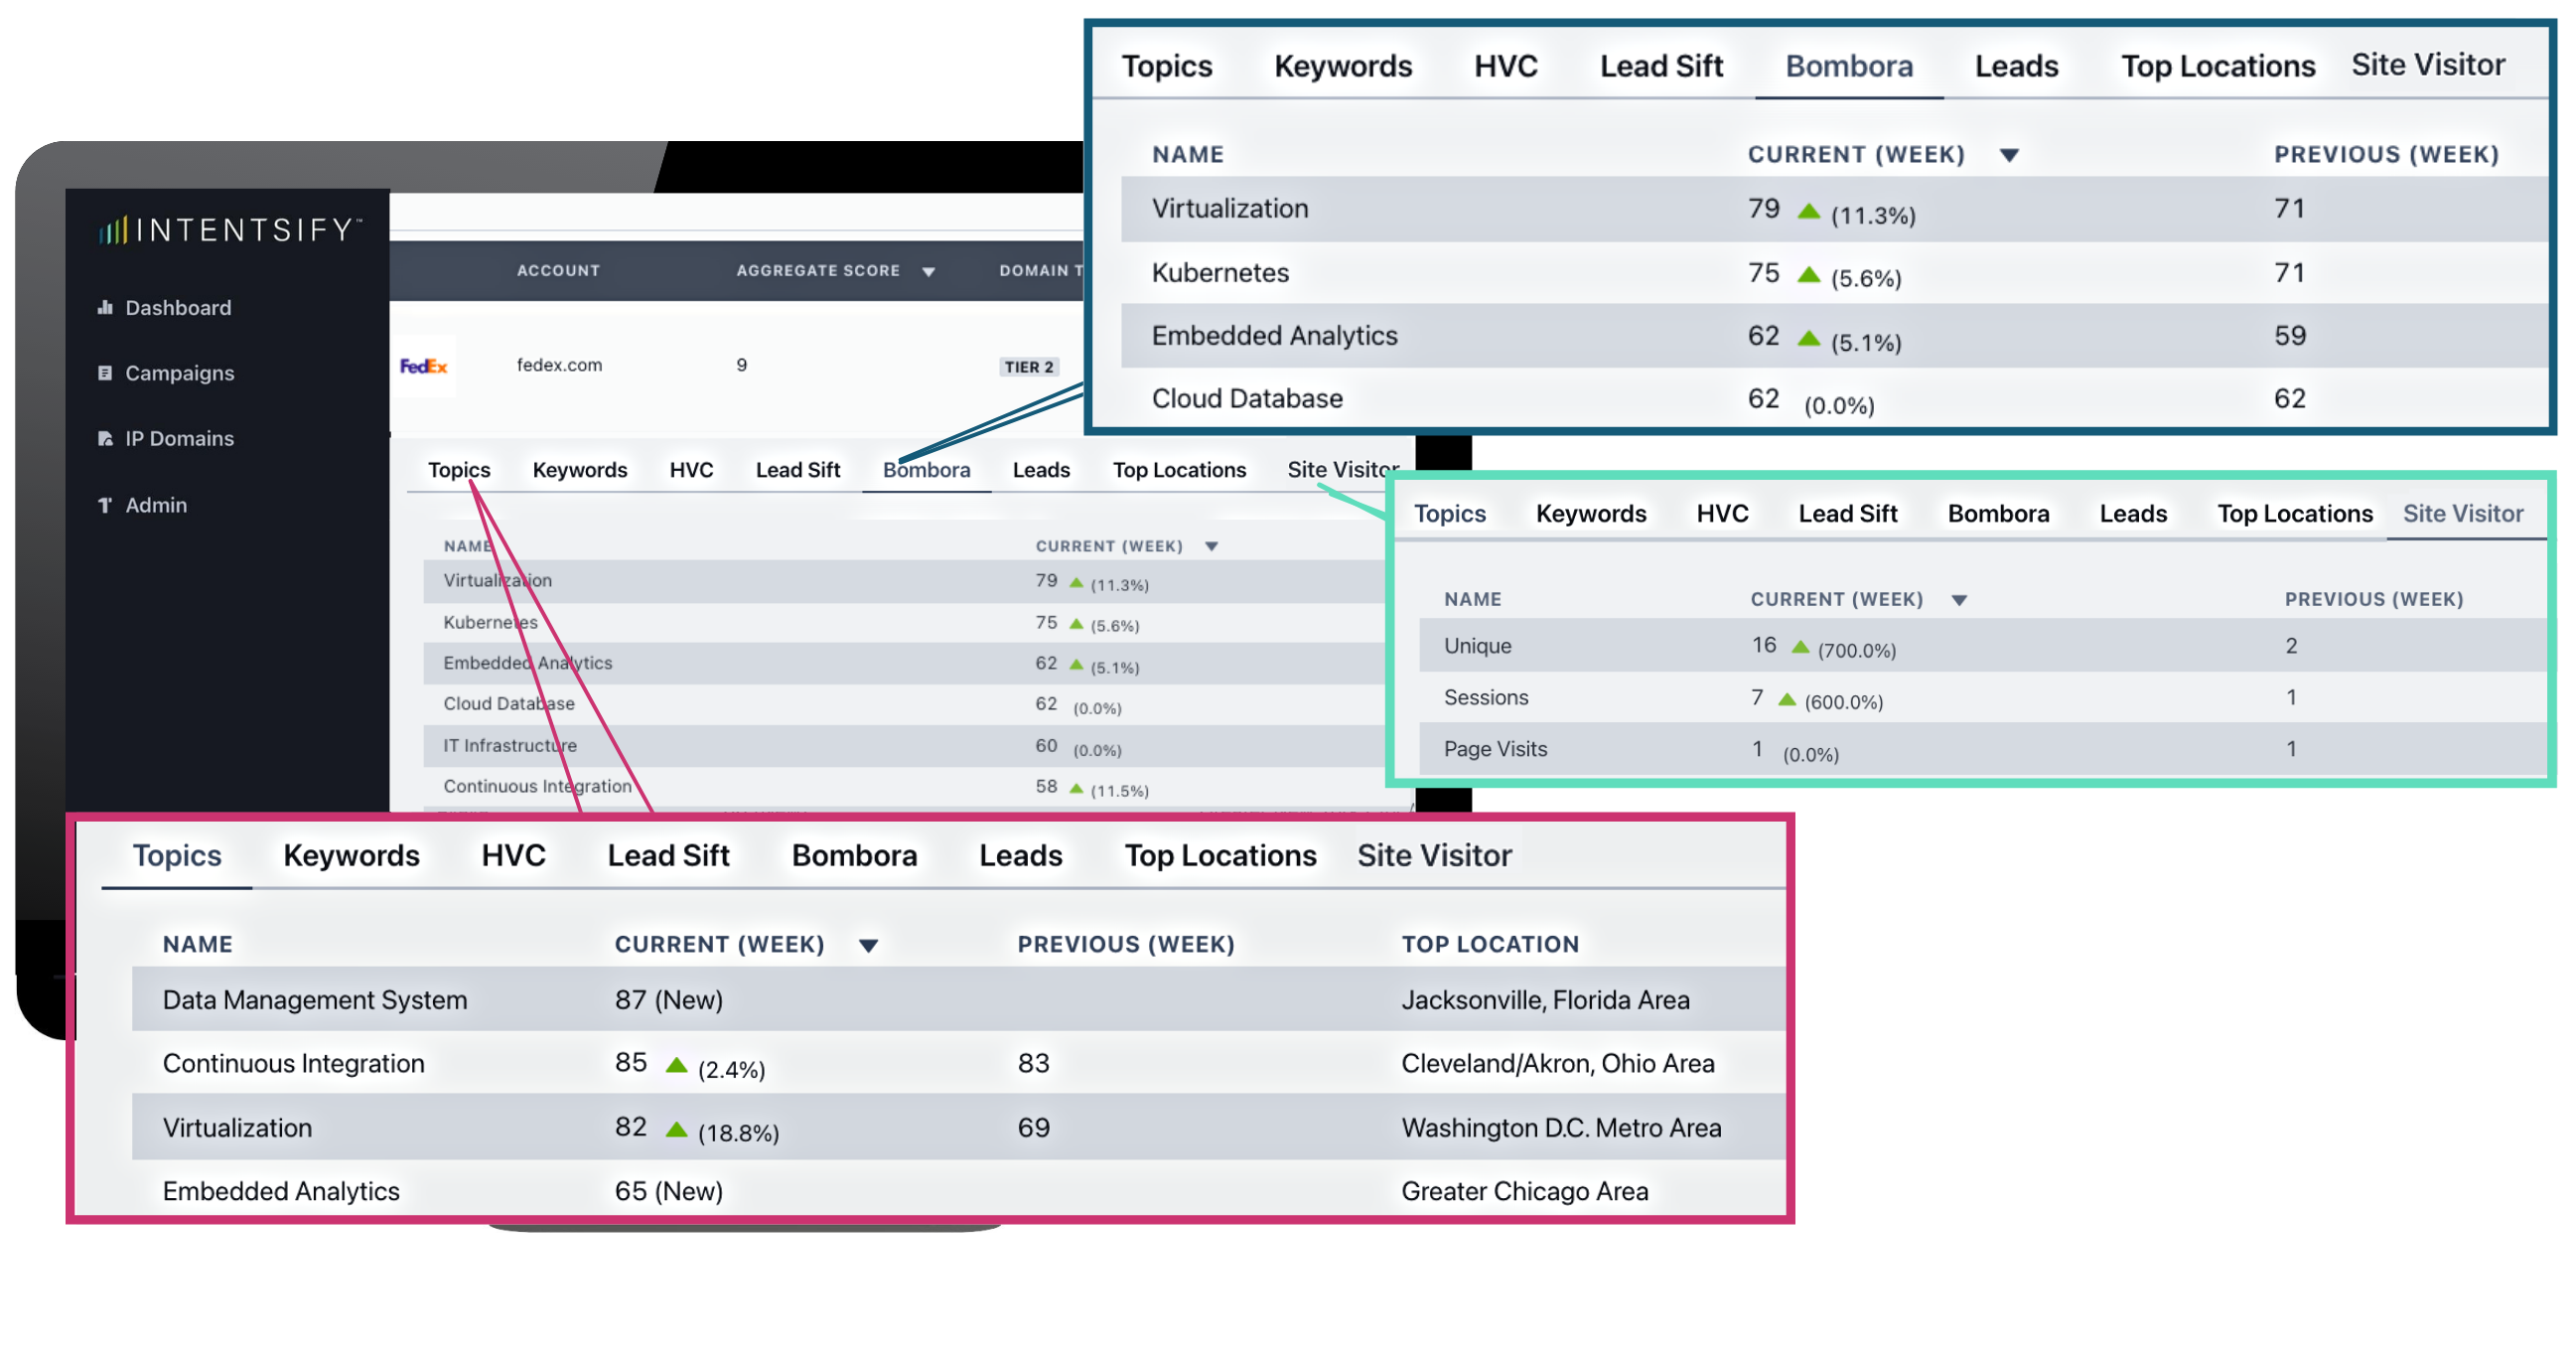Toggle sort arrow in Site Visitor panel

click(x=1958, y=600)
